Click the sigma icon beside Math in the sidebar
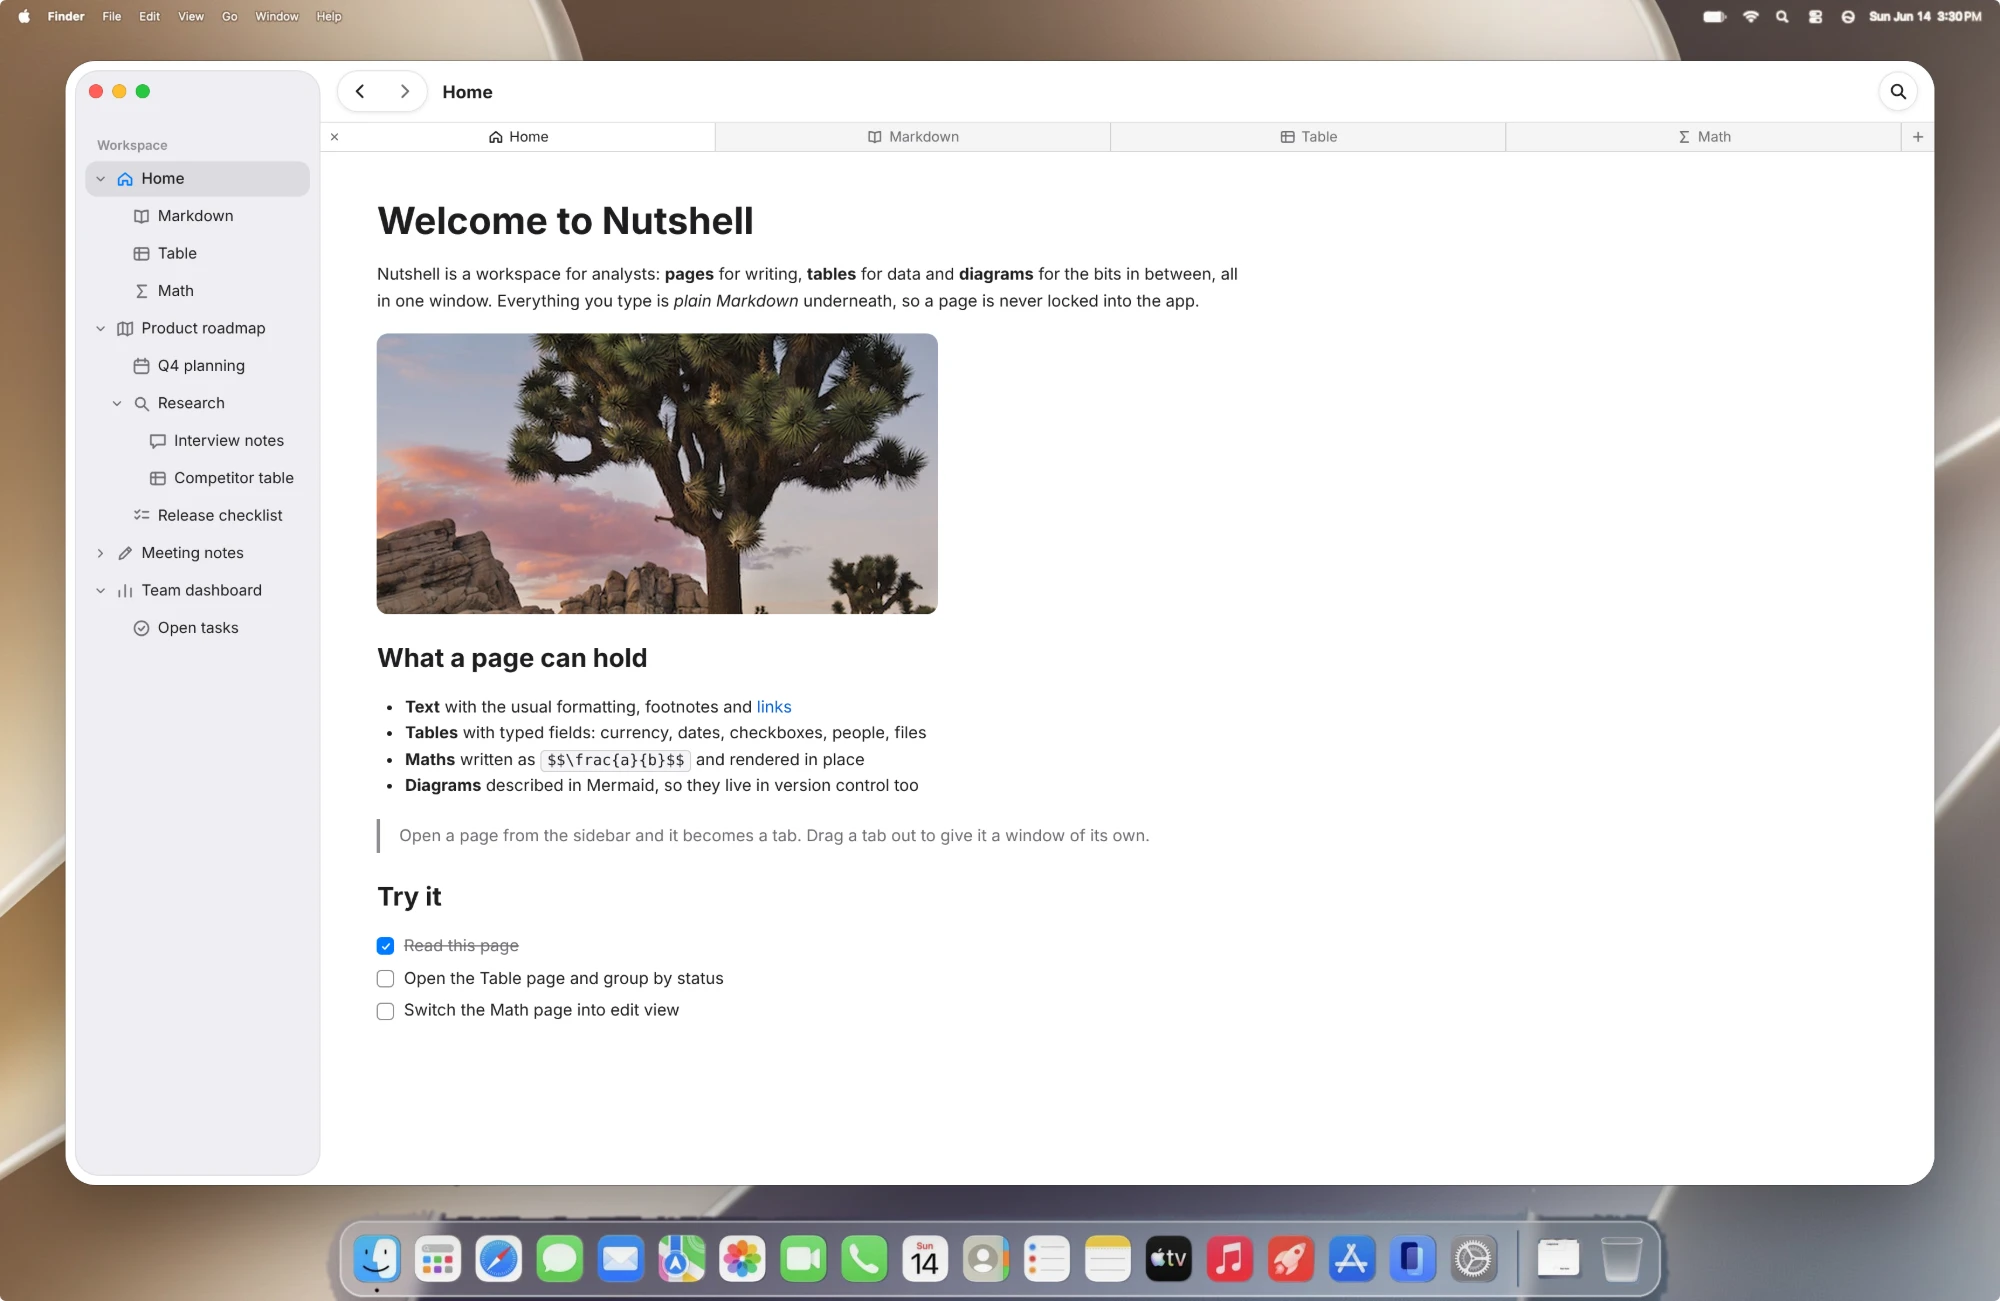This screenshot has height=1301, width=2000. click(x=141, y=291)
